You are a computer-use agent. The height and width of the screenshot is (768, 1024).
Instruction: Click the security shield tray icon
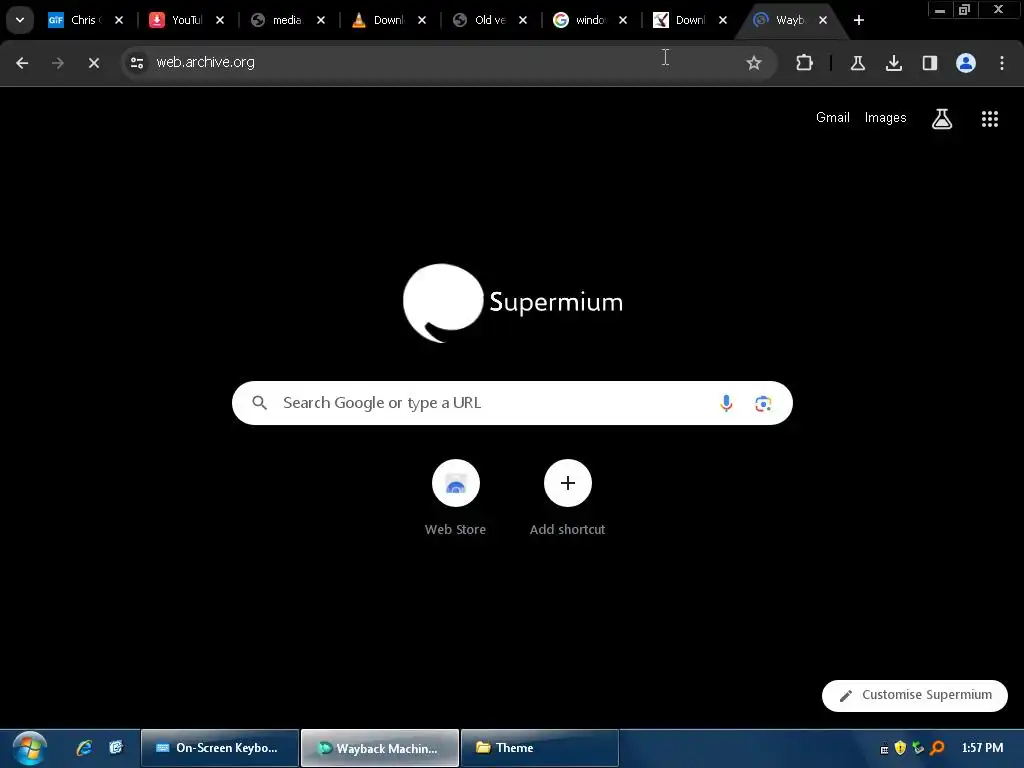coord(901,748)
